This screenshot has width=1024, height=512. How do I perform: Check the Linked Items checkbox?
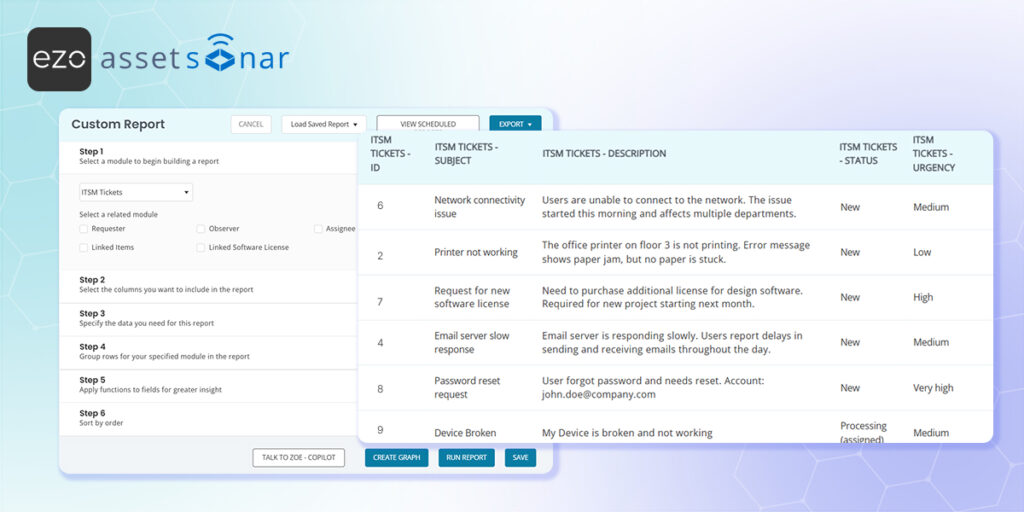coord(84,247)
